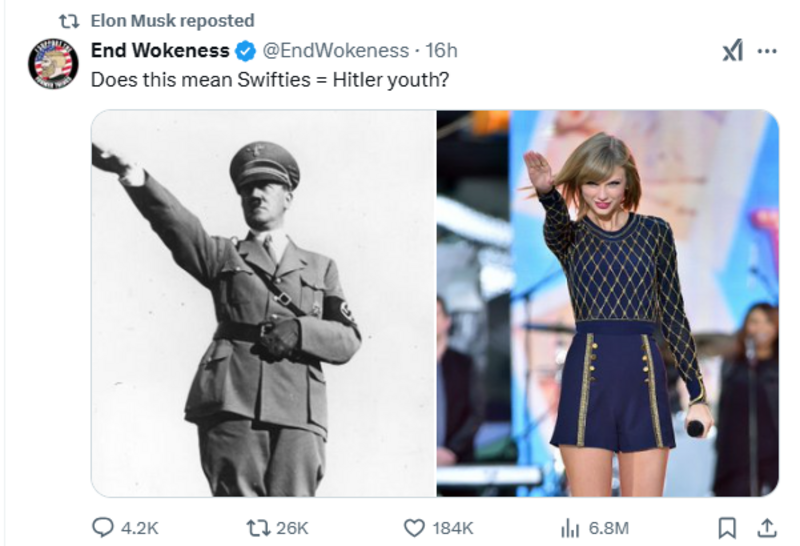Click the End Wokeness profile avatar
800x546 pixels.
tap(52, 64)
